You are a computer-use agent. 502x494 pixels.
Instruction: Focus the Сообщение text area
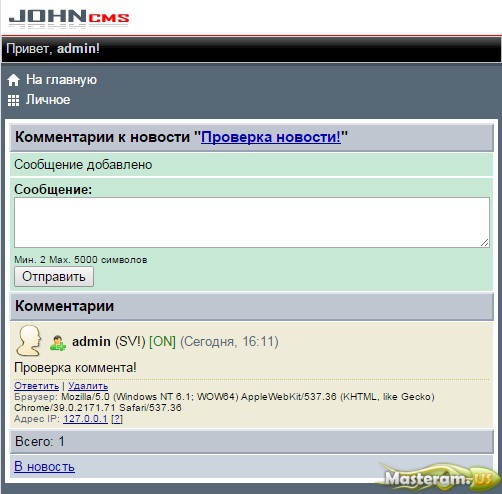[x=252, y=222]
